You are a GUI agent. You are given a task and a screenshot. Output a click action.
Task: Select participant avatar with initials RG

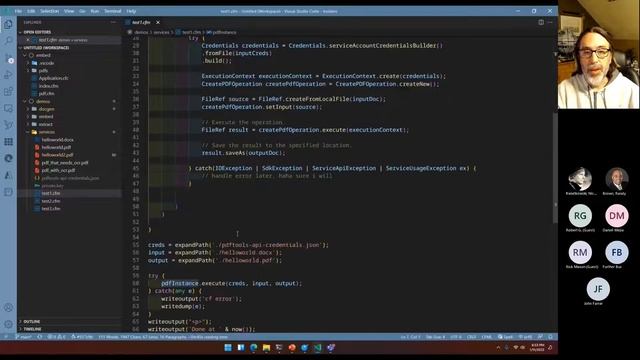tap(580, 216)
